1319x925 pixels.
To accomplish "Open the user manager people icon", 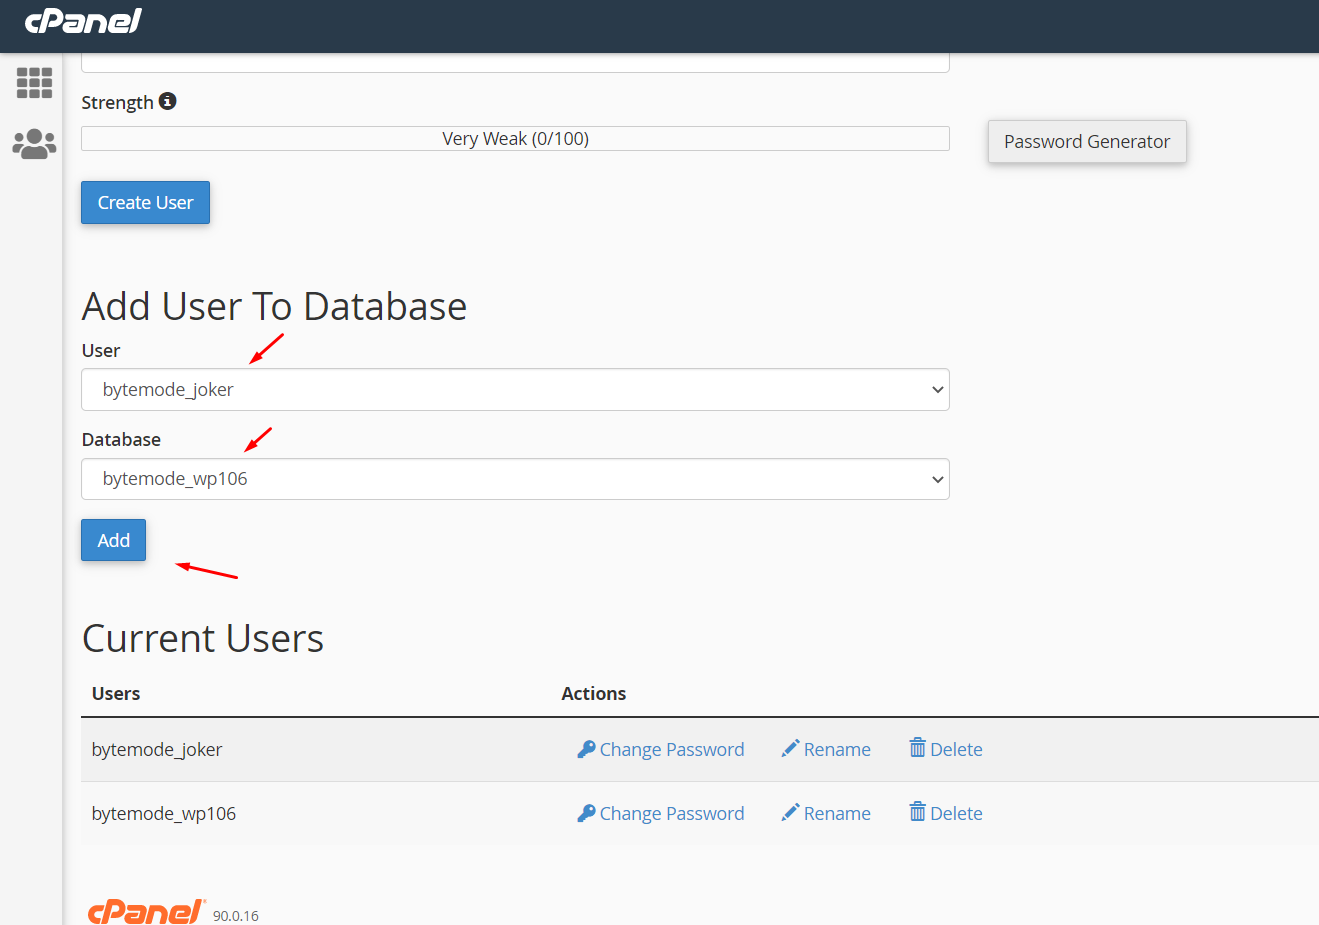I will pyautogui.click(x=34, y=144).
